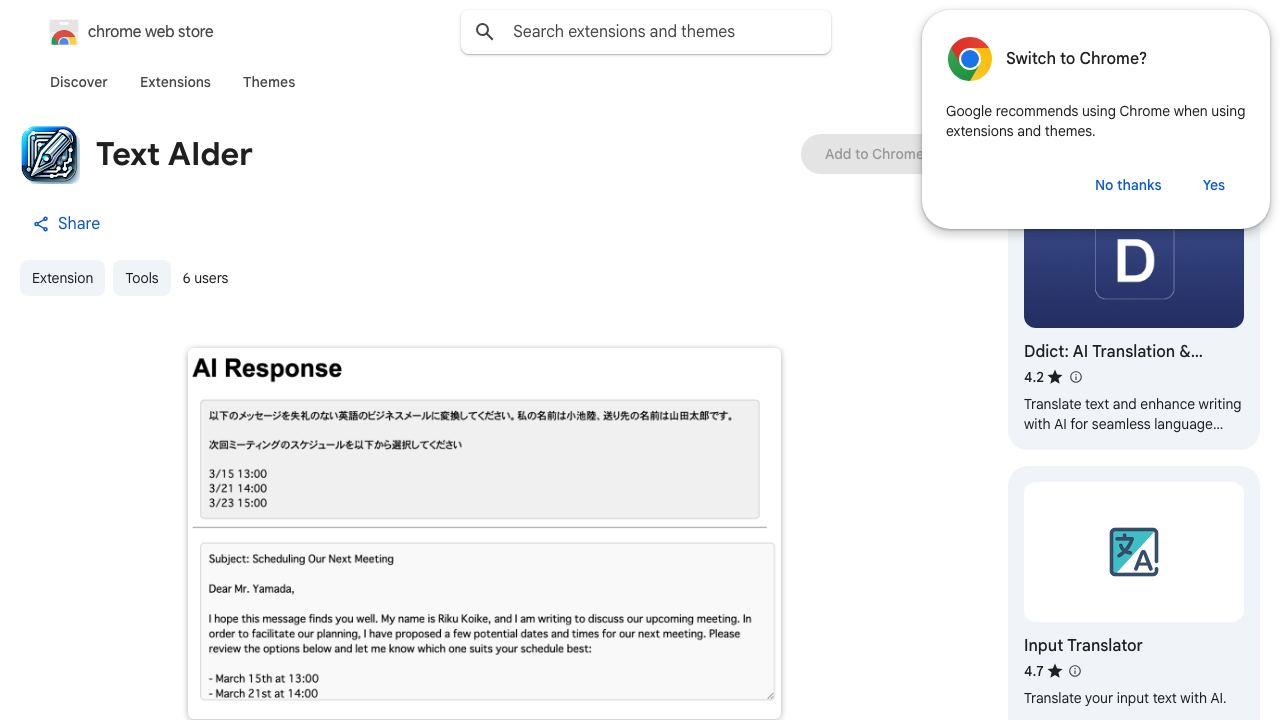Click the Chrome logo in the popup
The height and width of the screenshot is (720, 1280).
[x=969, y=59]
